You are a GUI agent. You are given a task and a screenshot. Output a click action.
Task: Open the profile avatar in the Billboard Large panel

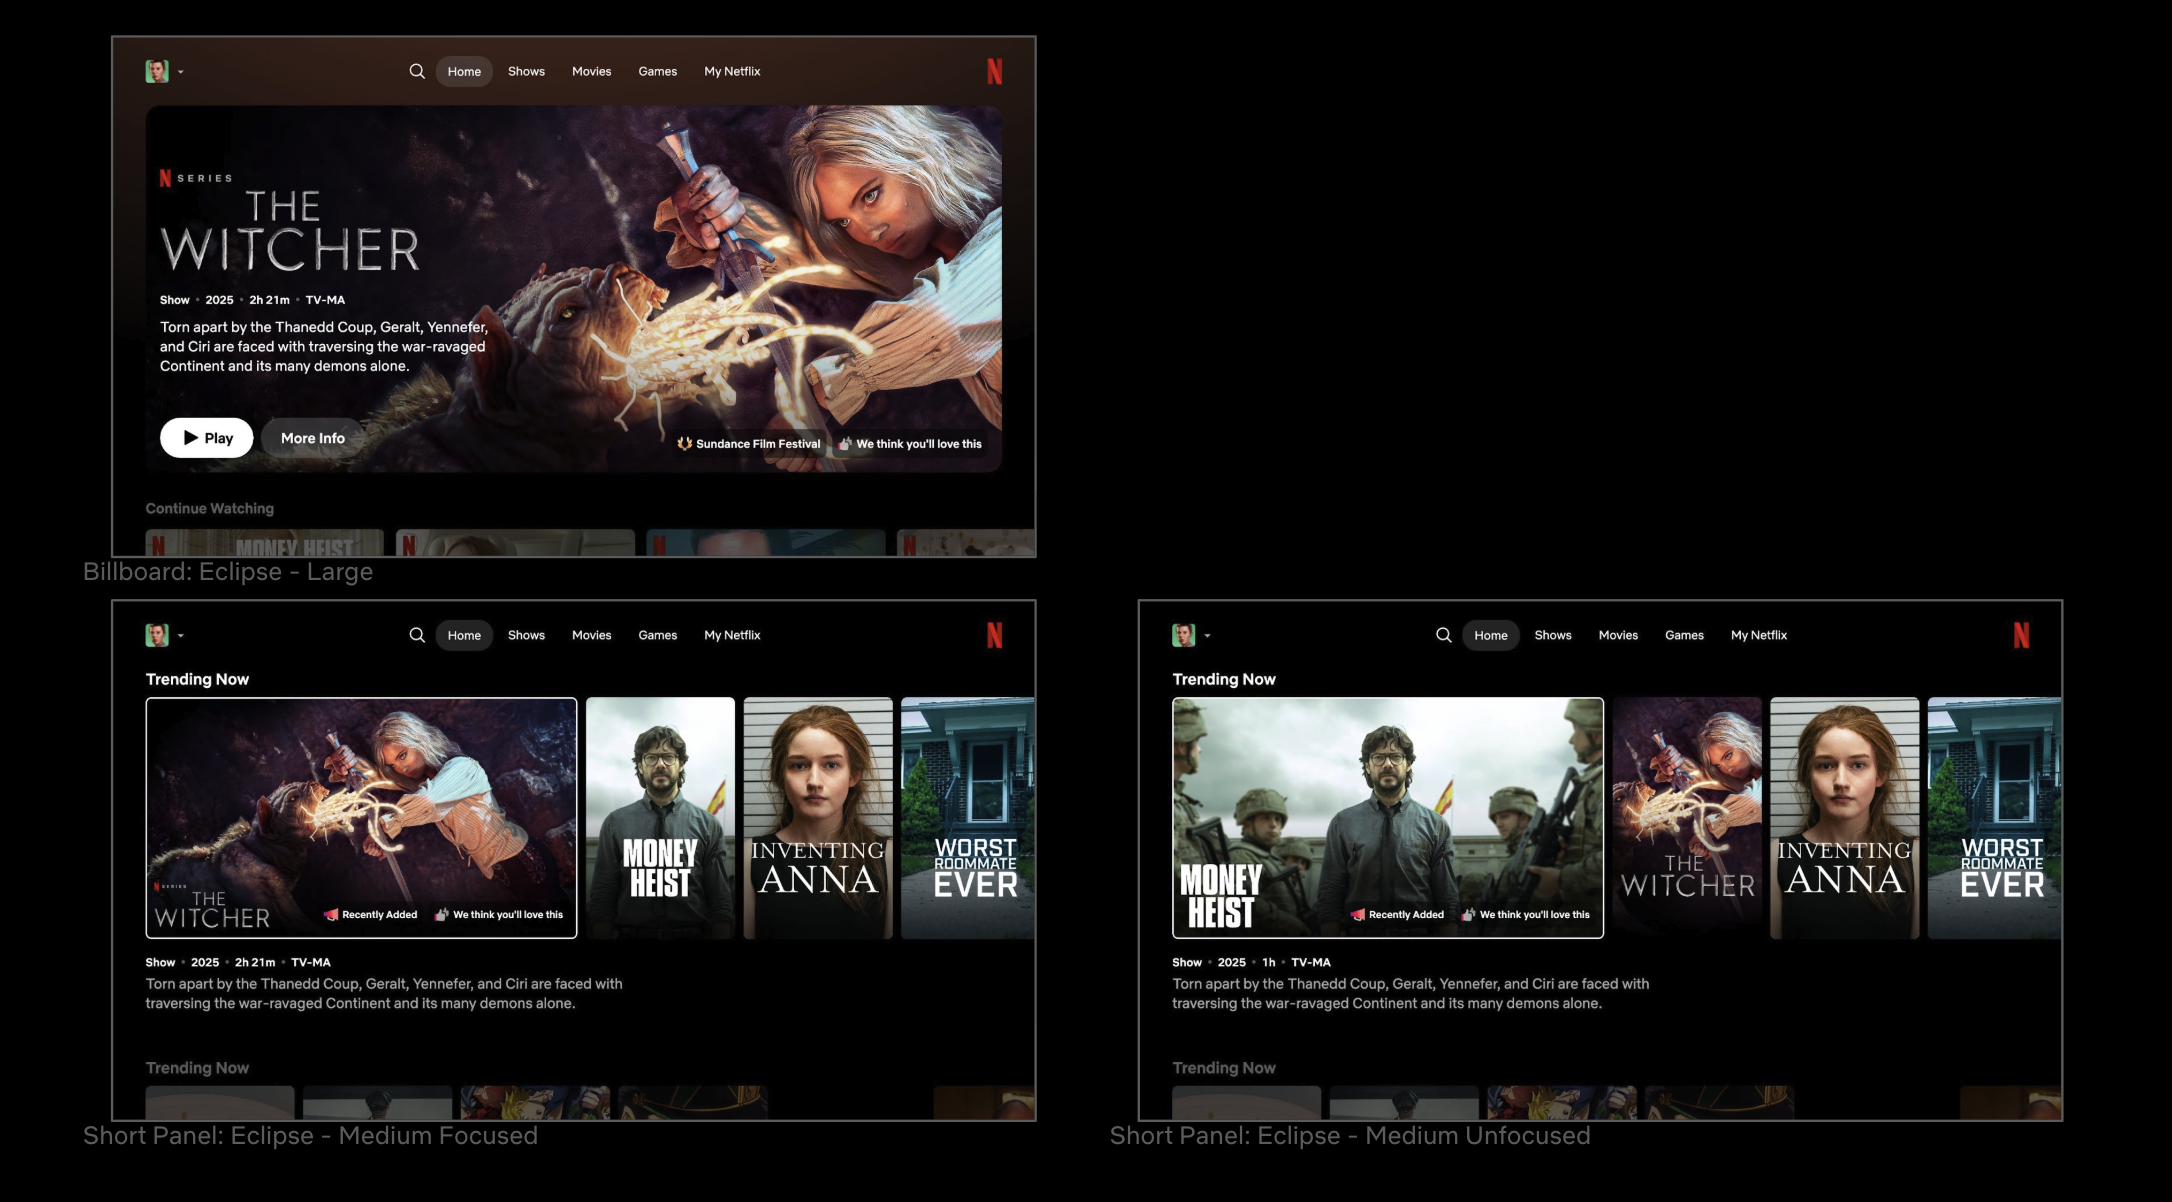pos(157,71)
